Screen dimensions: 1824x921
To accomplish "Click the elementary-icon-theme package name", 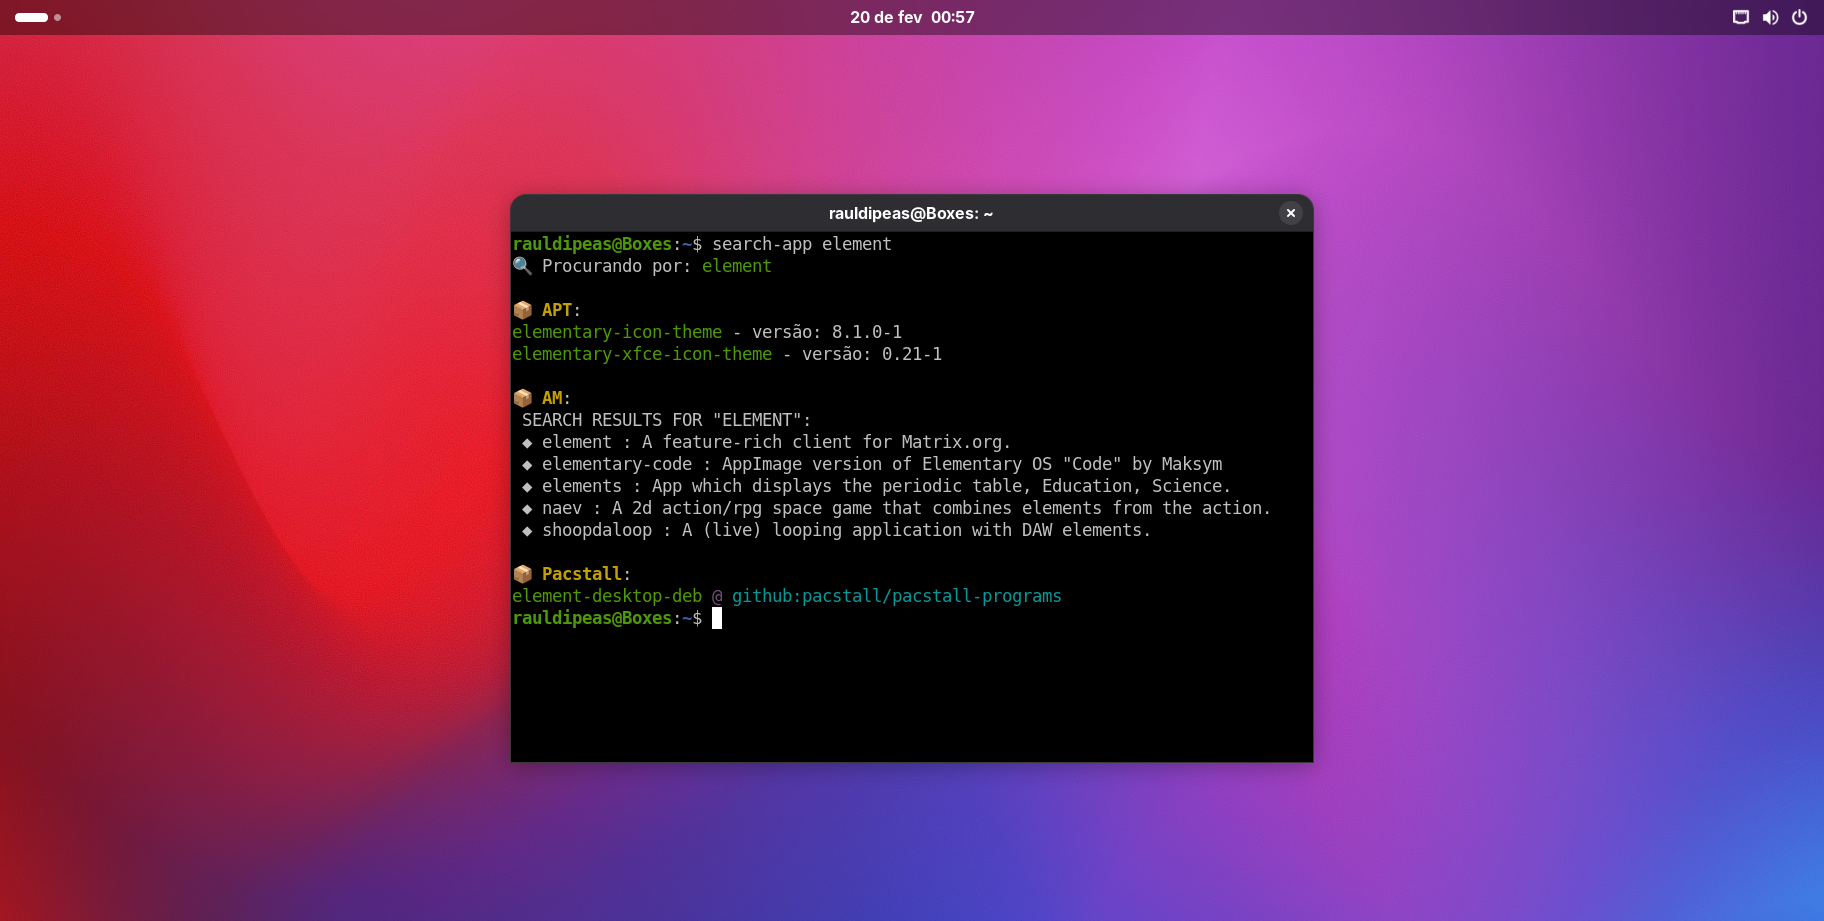I will coord(617,332).
